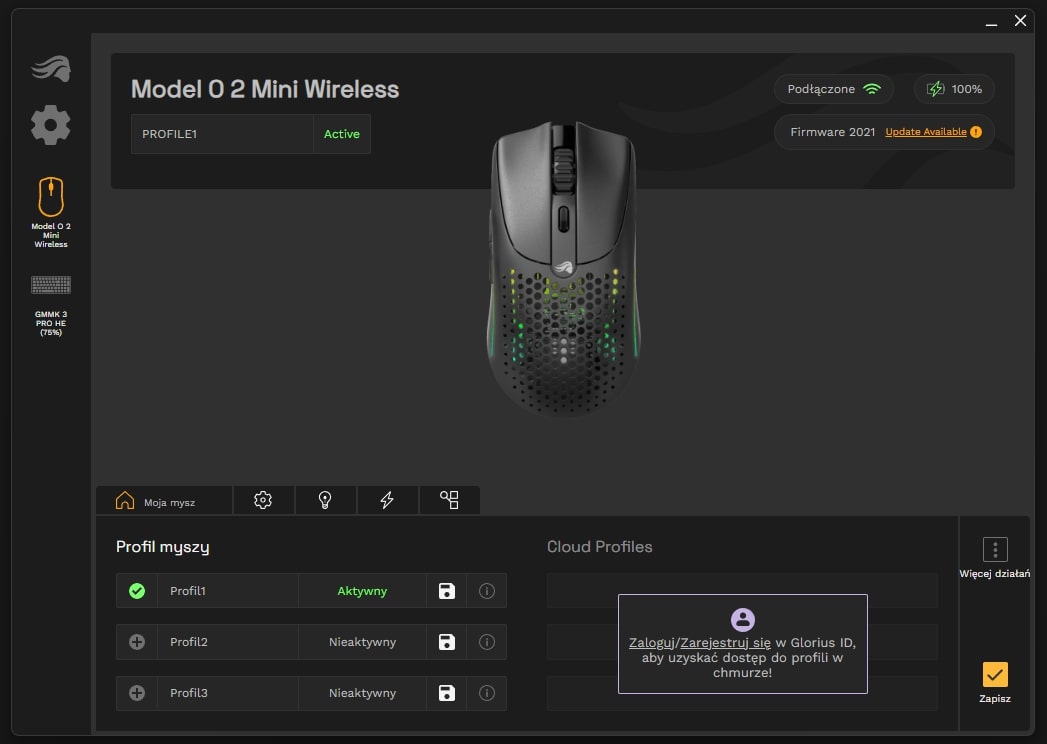1047x744 pixels.
Task: Click the Active profile status label
Action: [341, 134]
